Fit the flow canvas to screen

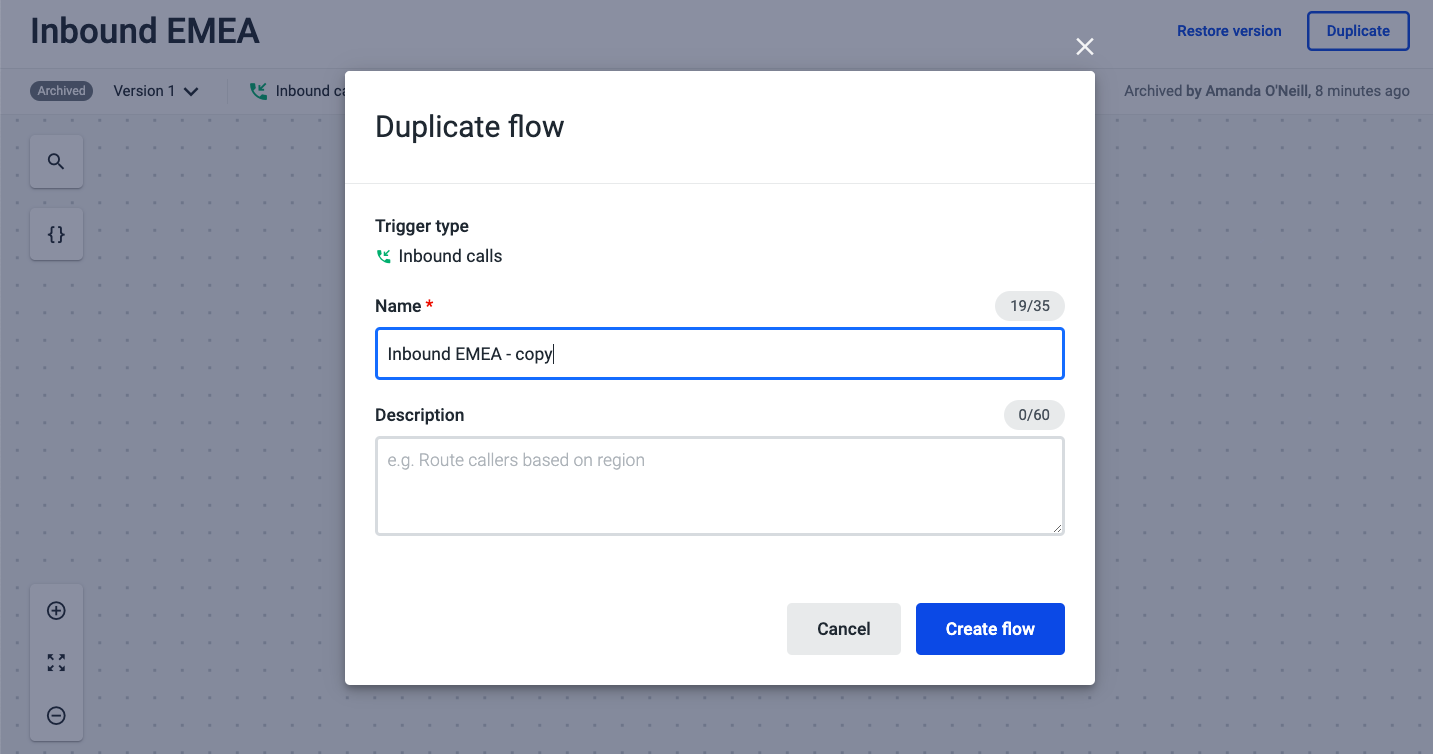56,662
